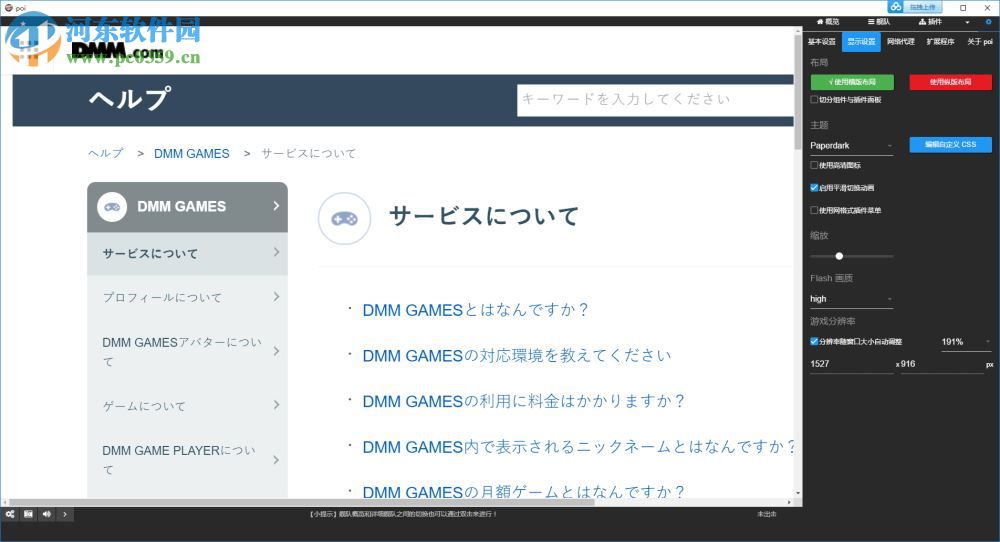Open the nickname question link
This screenshot has width=1000, height=542.
[578, 447]
